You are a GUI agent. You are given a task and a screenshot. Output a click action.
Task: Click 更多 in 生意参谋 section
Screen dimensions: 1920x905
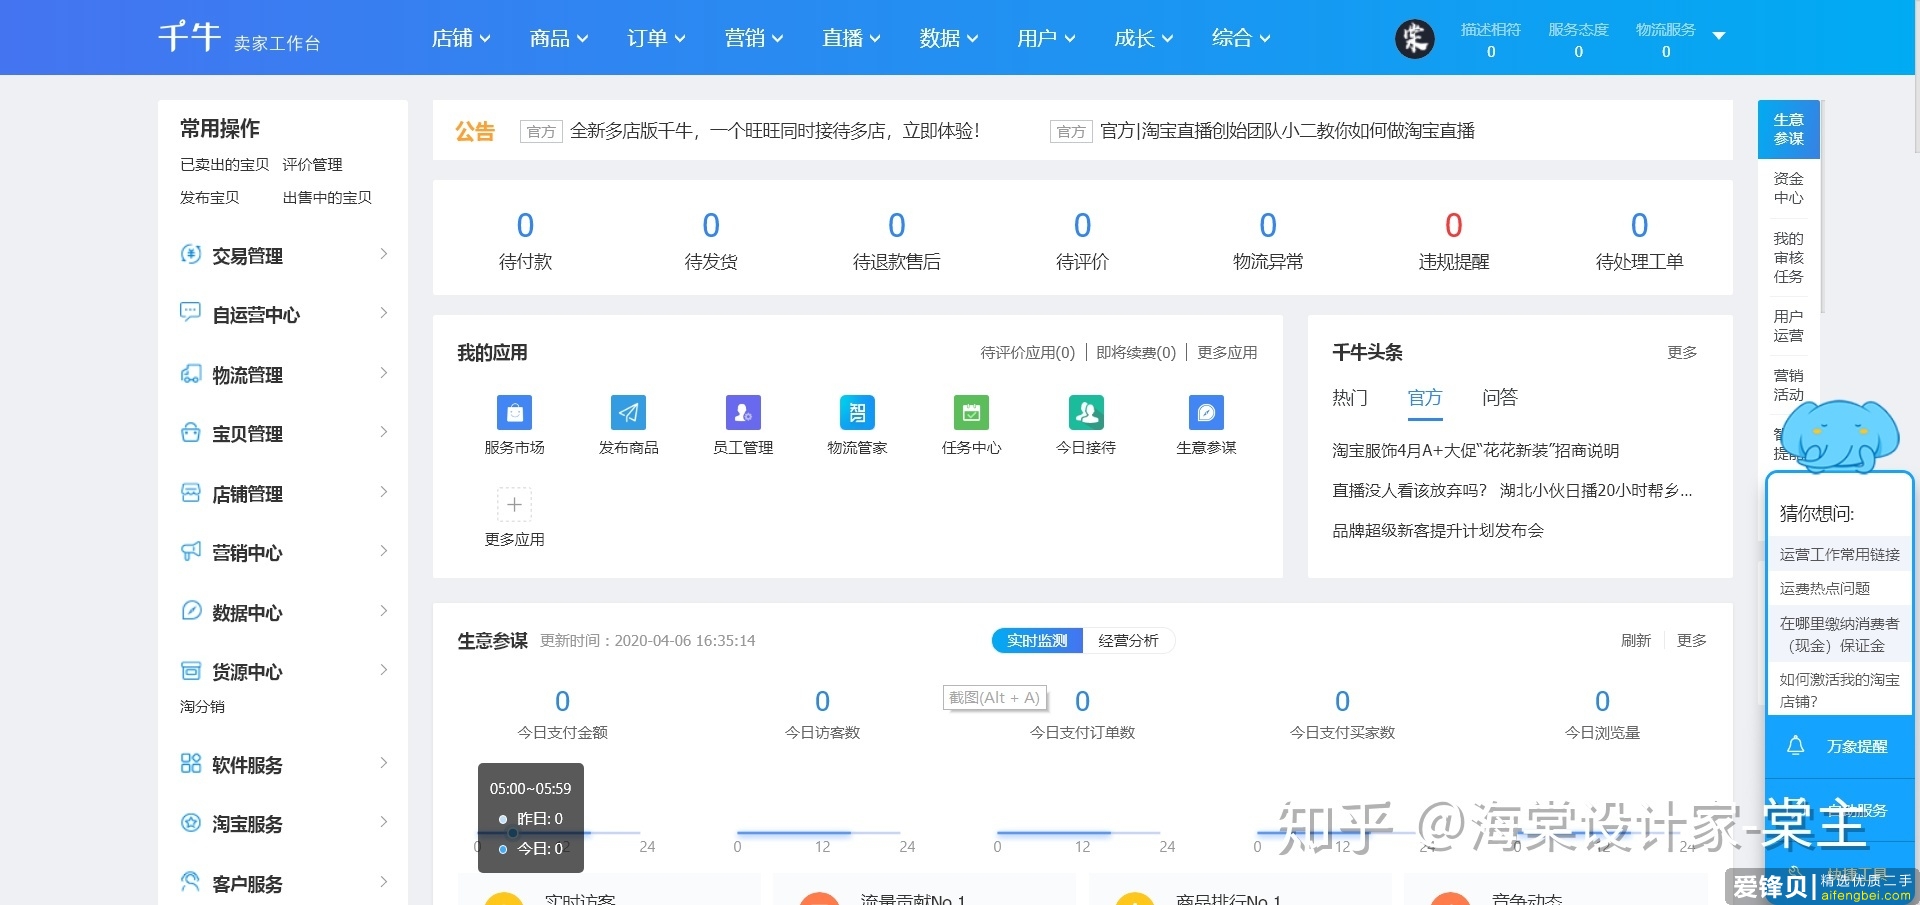tap(1692, 640)
